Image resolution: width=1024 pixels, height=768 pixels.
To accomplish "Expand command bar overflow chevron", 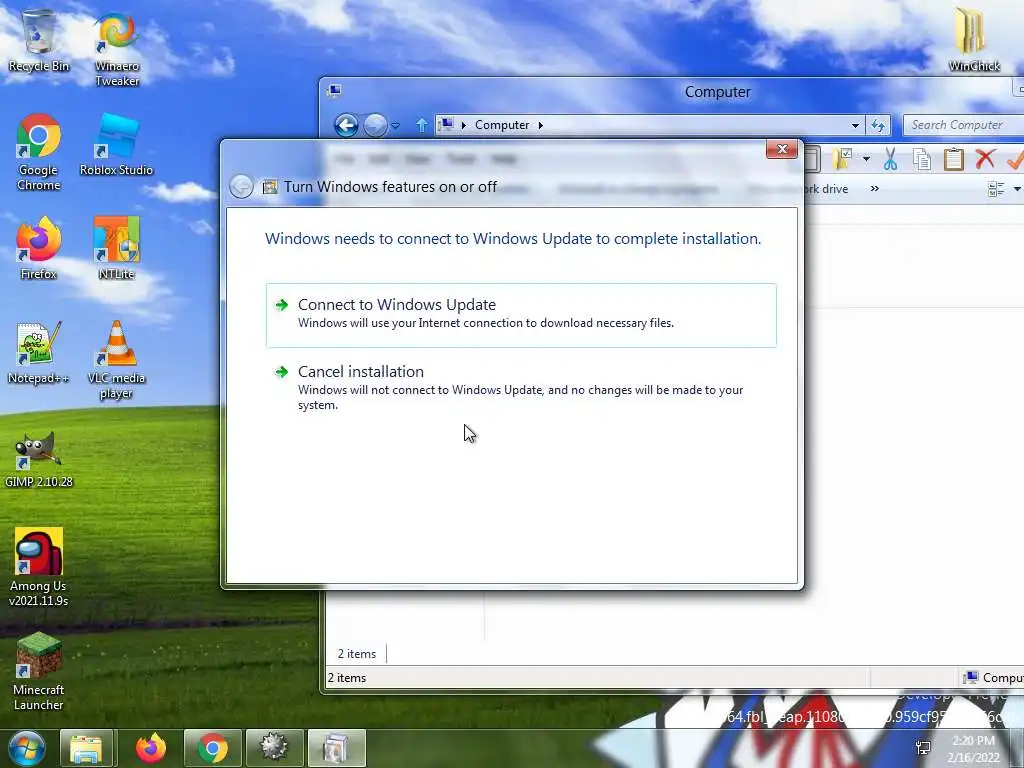I will (874, 189).
